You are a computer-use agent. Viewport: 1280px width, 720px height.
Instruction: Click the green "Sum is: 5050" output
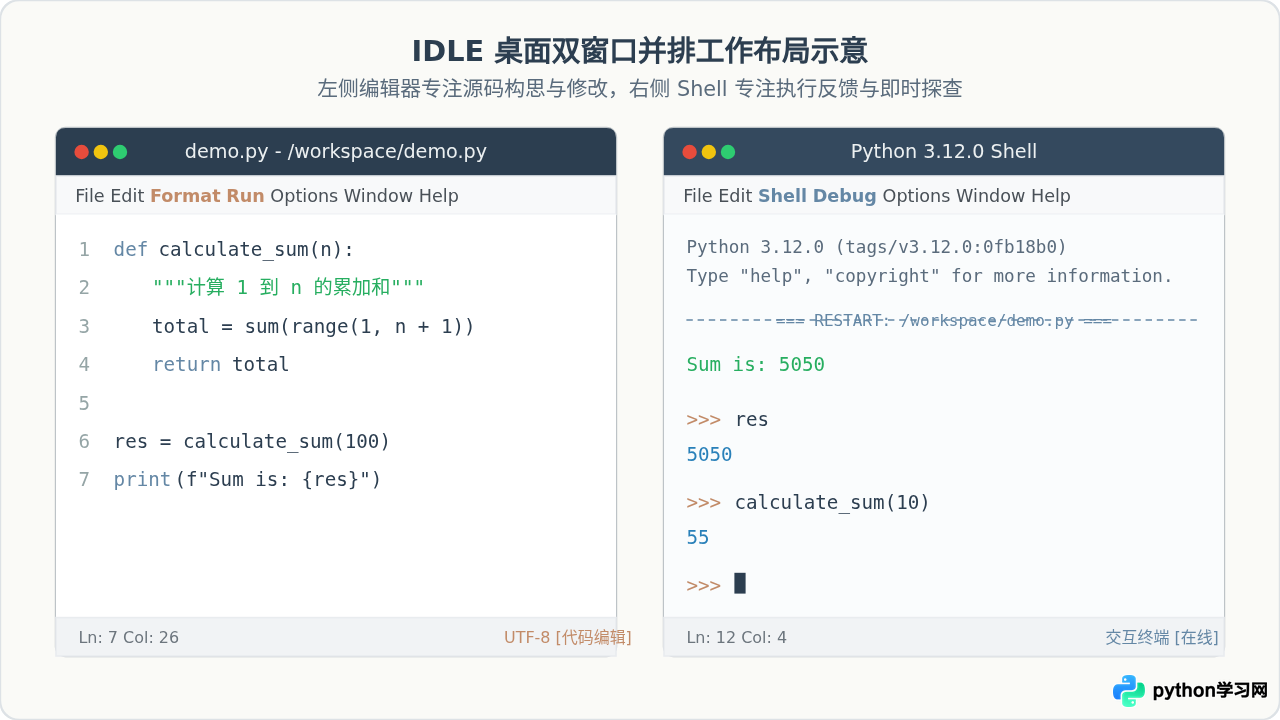(756, 364)
